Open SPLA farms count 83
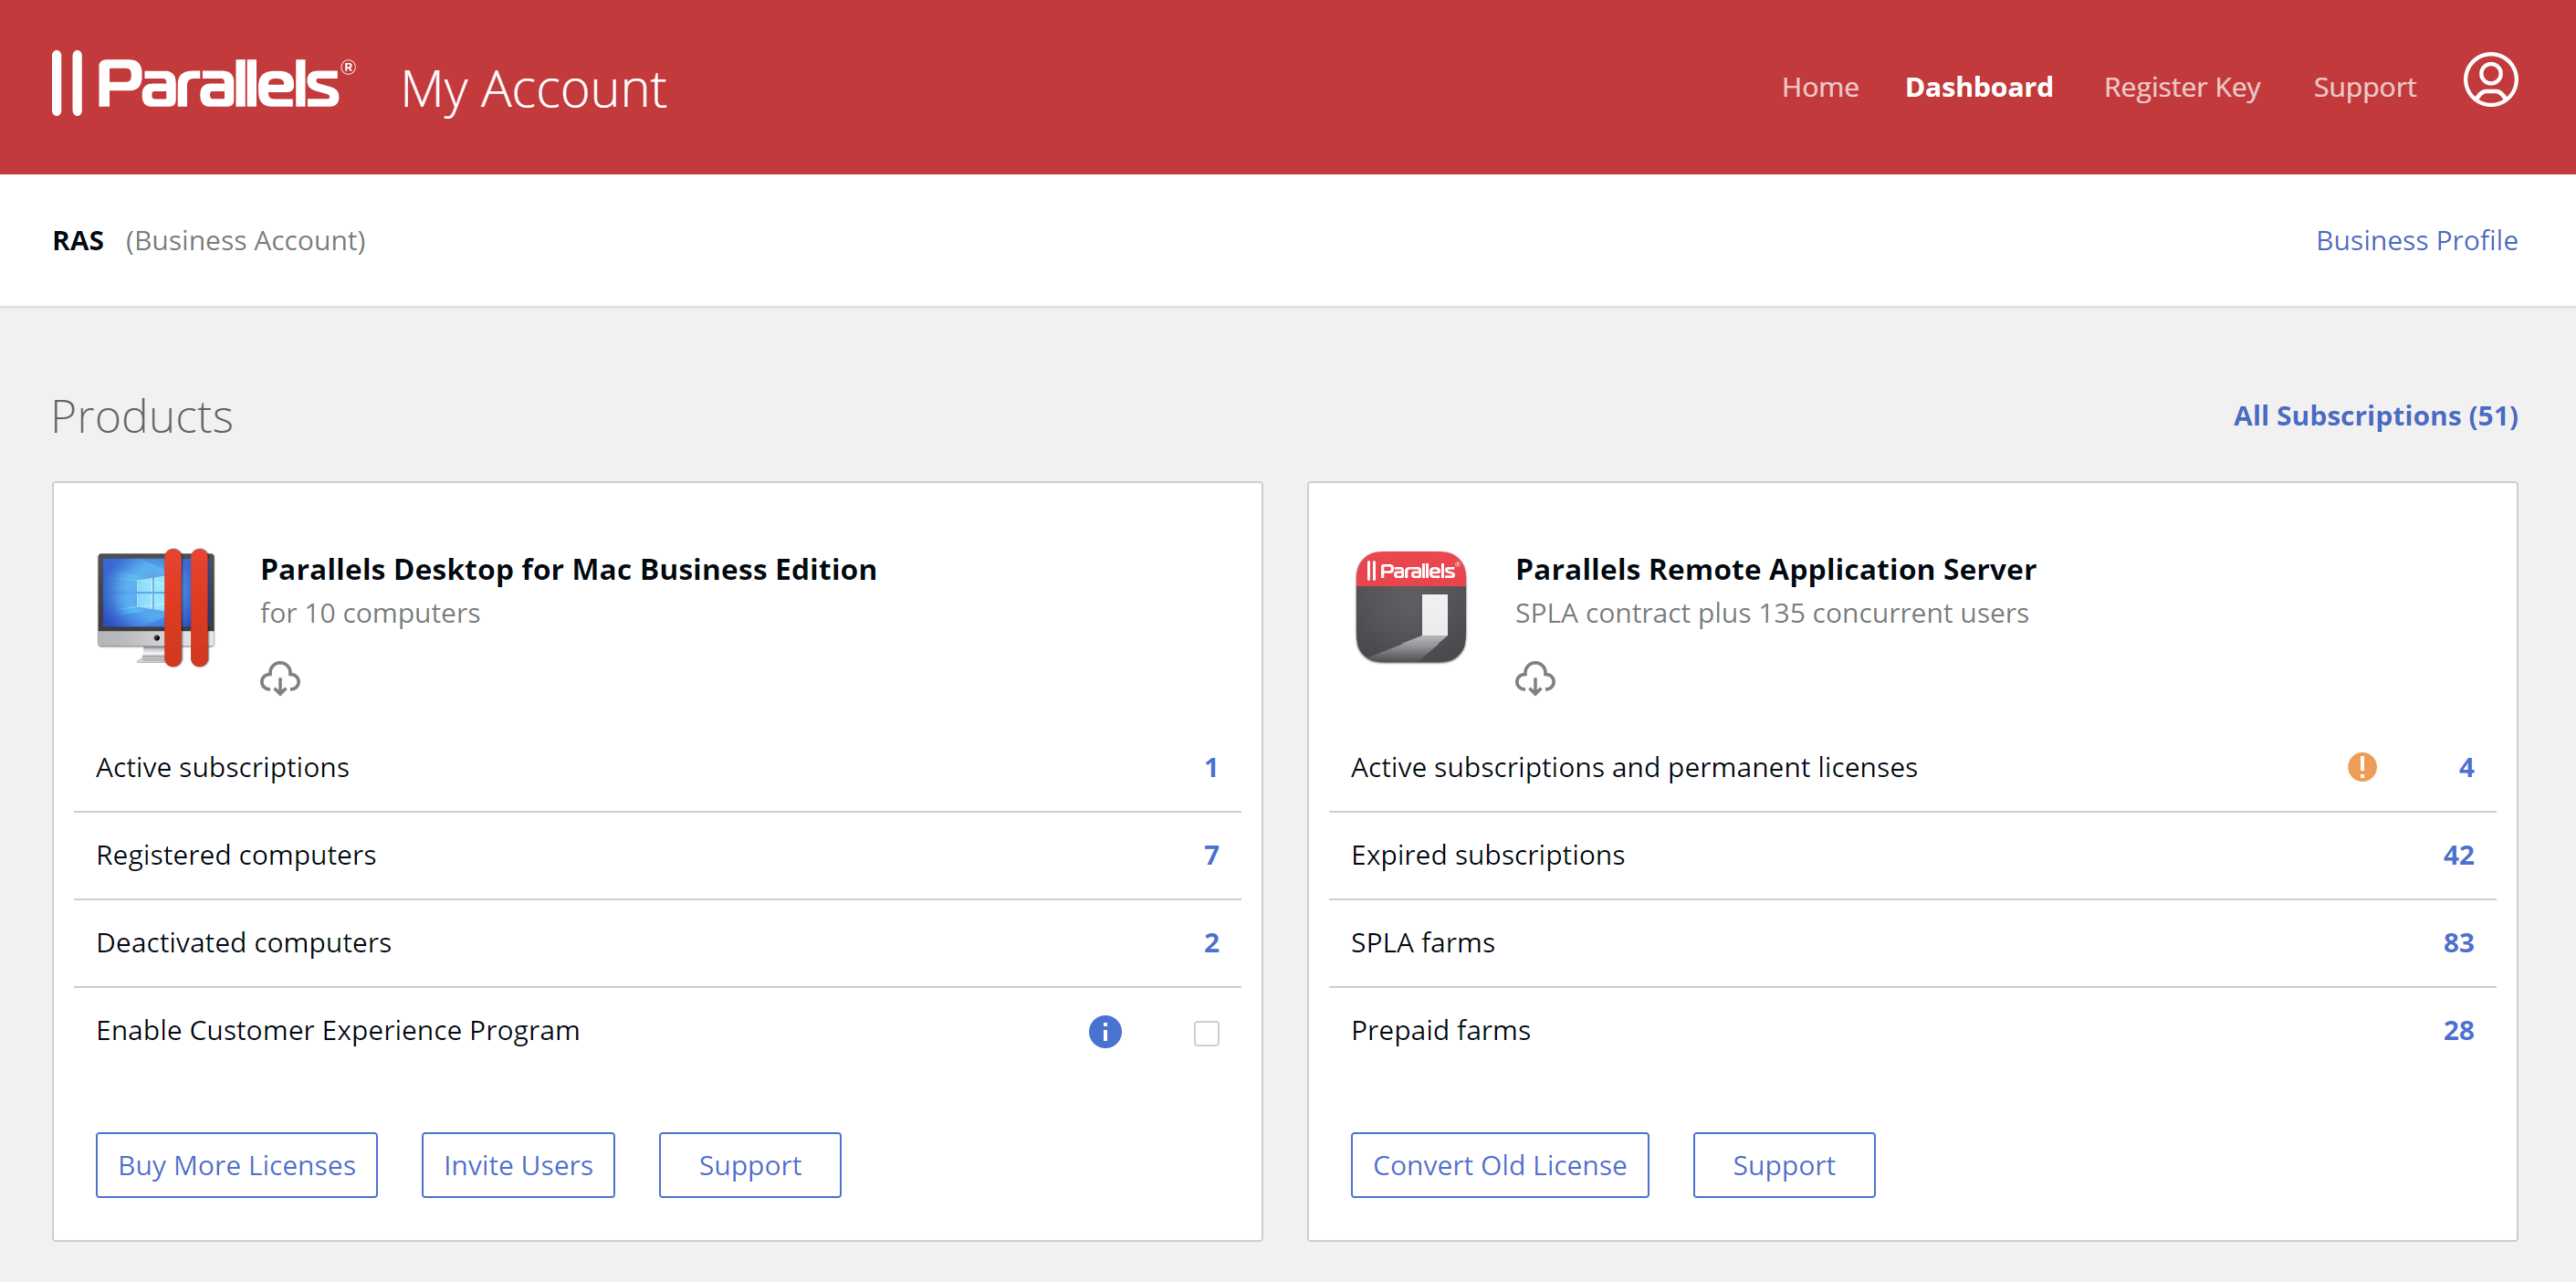Screen dimensions: 2576x1282 [2459, 943]
